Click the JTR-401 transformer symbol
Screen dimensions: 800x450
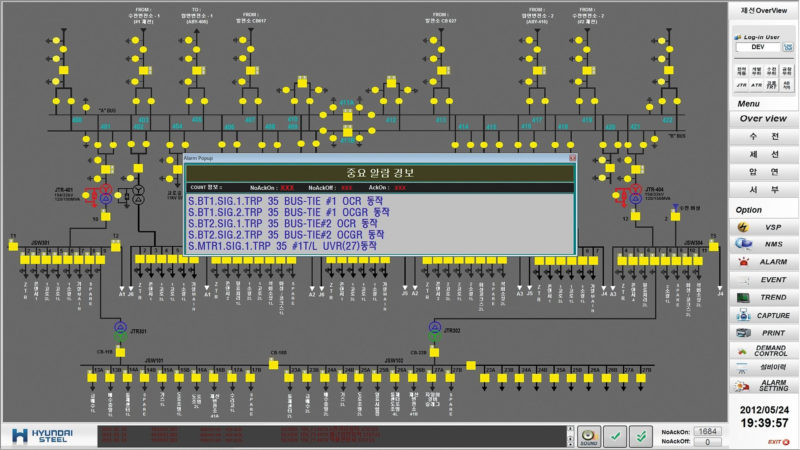[x=106, y=194]
